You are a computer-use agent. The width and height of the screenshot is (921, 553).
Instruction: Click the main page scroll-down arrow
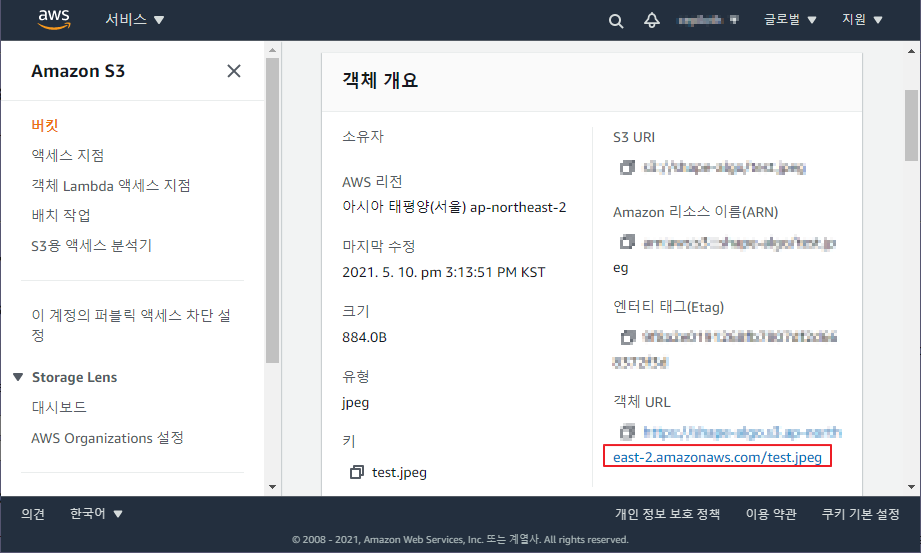(x=911, y=487)
